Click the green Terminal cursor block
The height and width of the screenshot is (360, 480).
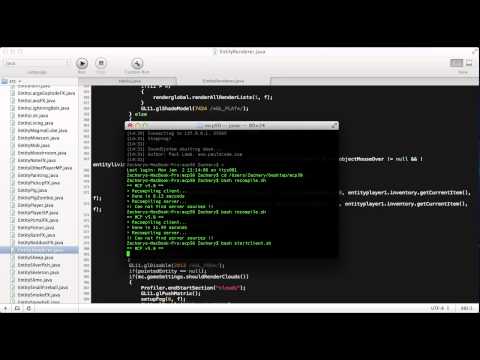pos(128,254)
